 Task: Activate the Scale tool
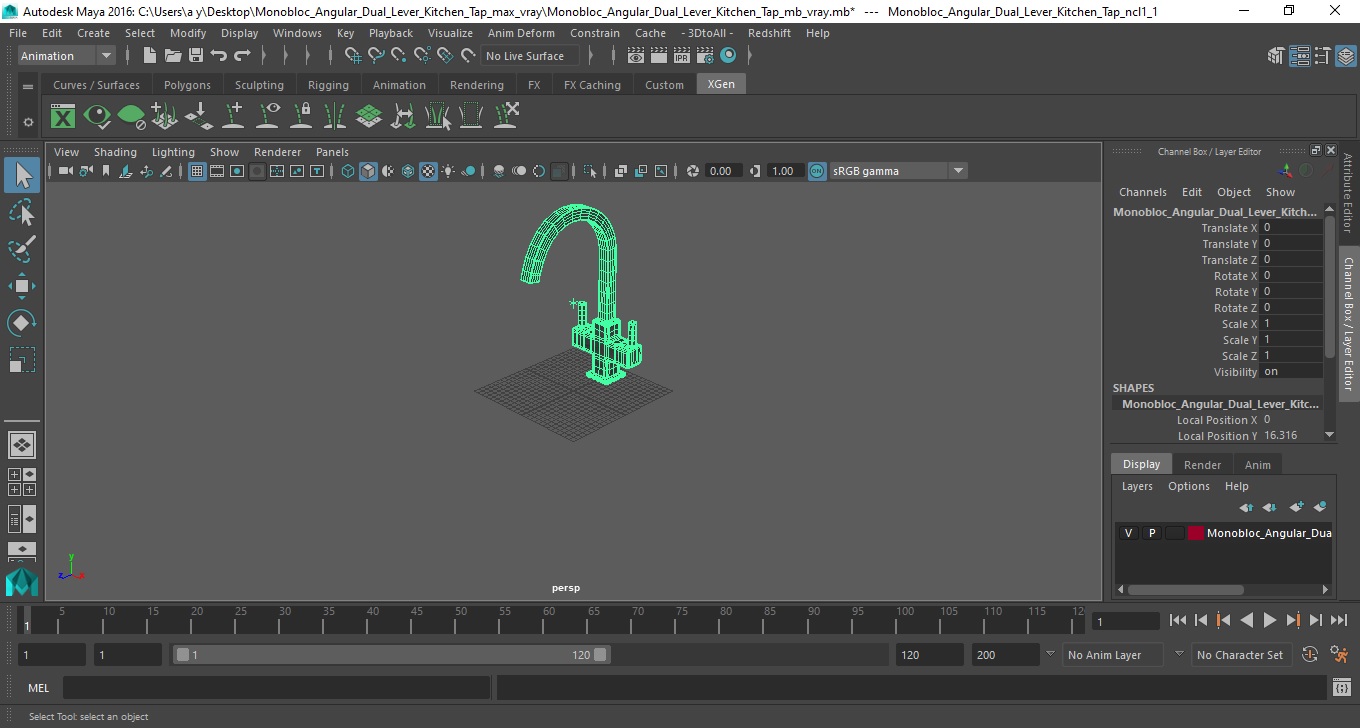(x=22, y=360)
